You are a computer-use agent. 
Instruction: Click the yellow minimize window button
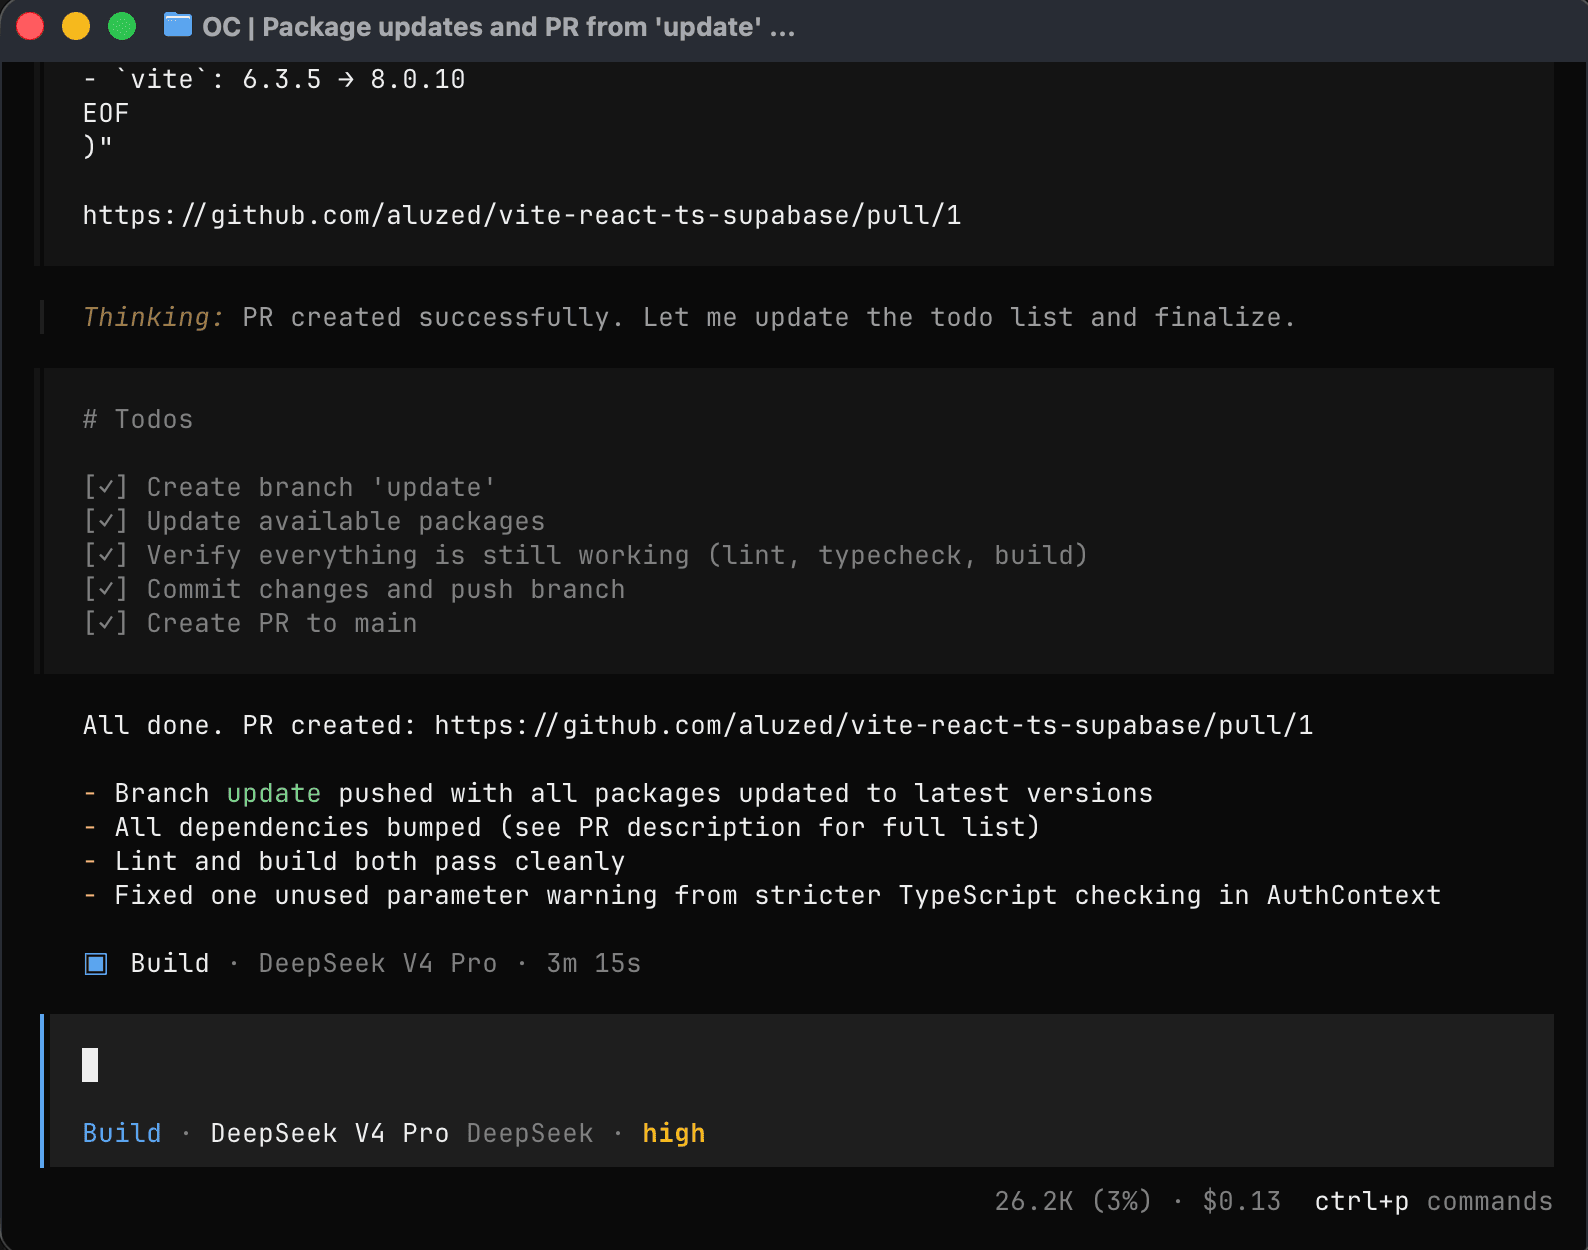click(x=76, y=26)
